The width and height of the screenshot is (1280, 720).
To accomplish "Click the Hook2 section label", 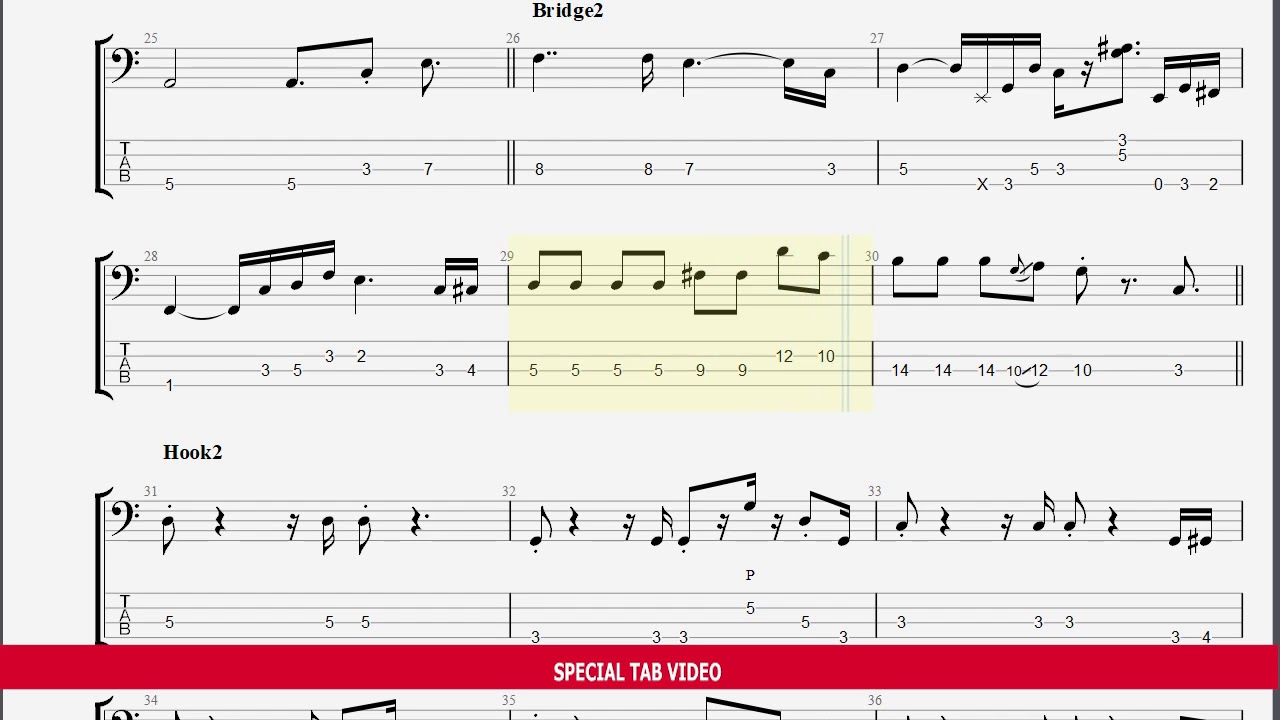I will tap(193, 453).
